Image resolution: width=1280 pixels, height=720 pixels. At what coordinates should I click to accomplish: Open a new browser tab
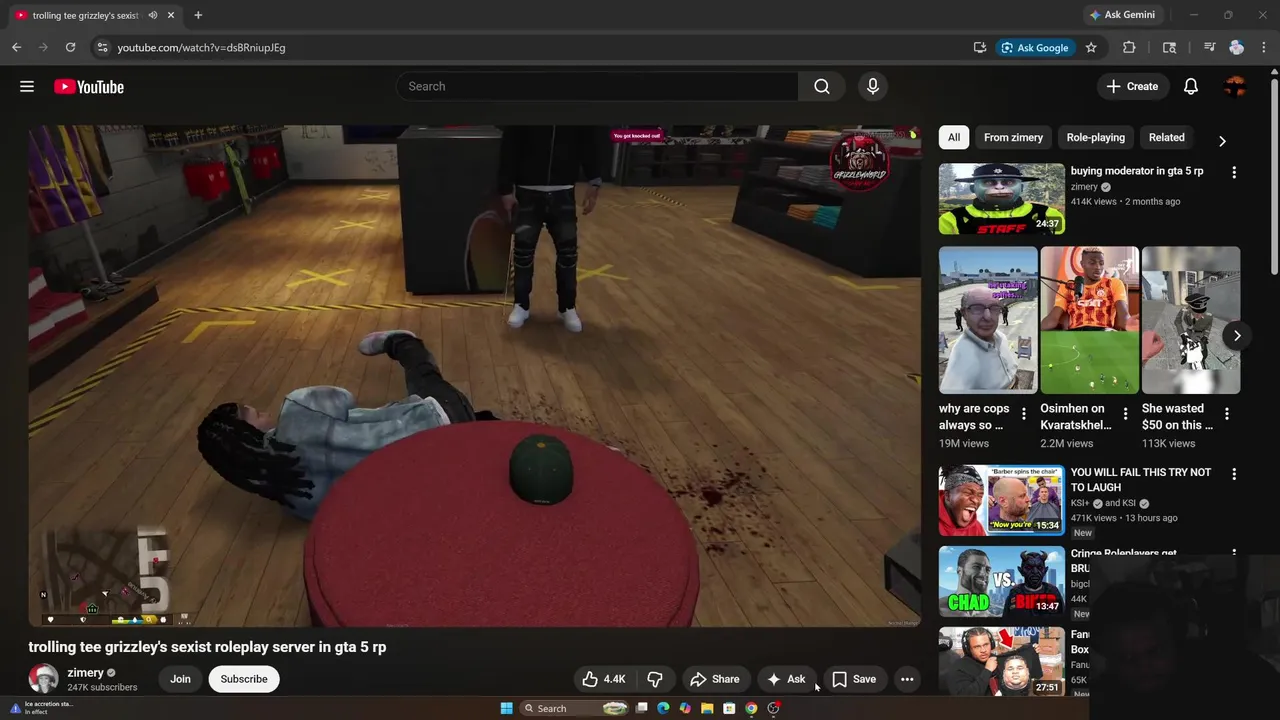(x=198, y=15)
